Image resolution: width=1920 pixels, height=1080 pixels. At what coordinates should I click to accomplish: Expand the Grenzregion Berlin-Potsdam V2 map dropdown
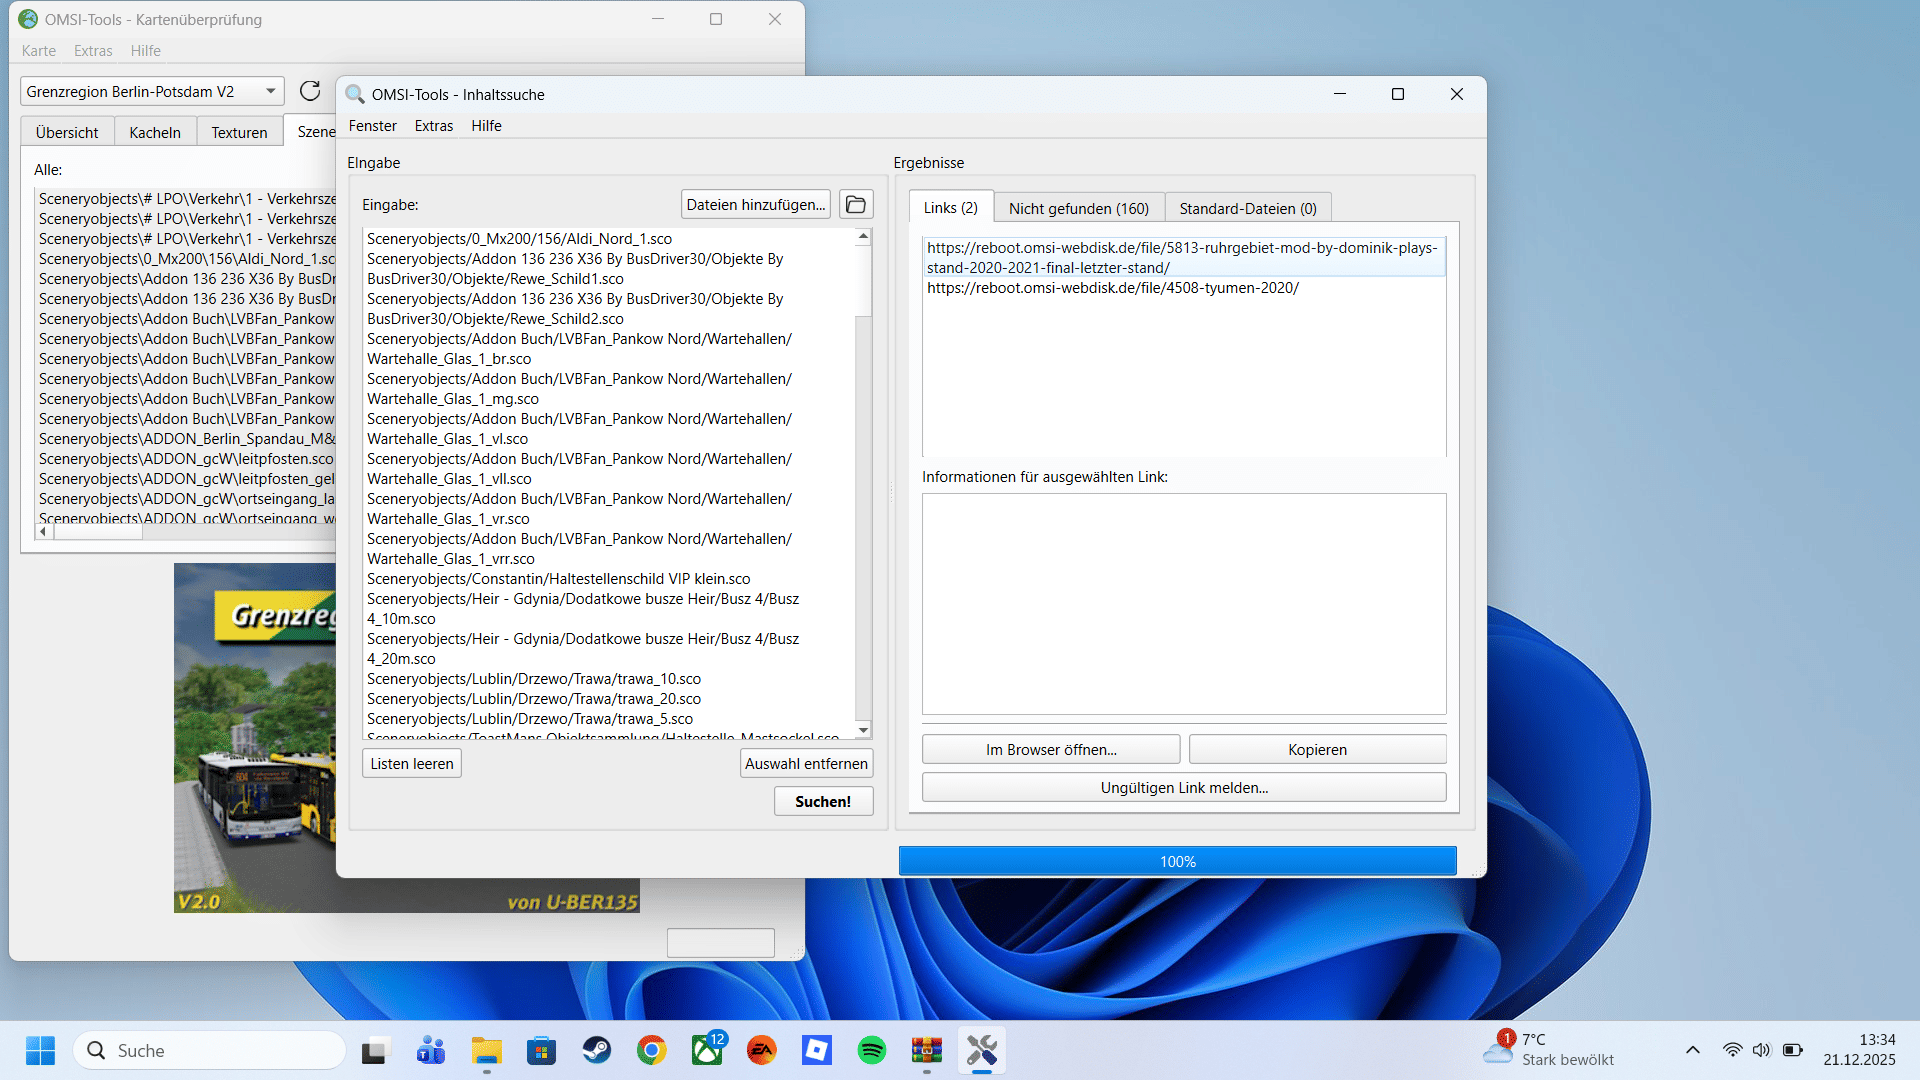pos(270,91)
